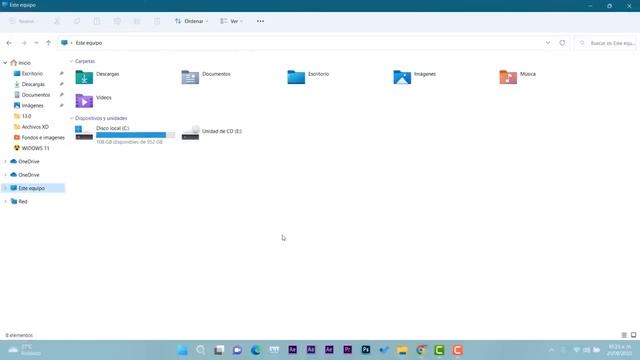This screenshot has height=360, width=640.
Task: Collapse the Inicio tree node
Action: tap(5, 63)
